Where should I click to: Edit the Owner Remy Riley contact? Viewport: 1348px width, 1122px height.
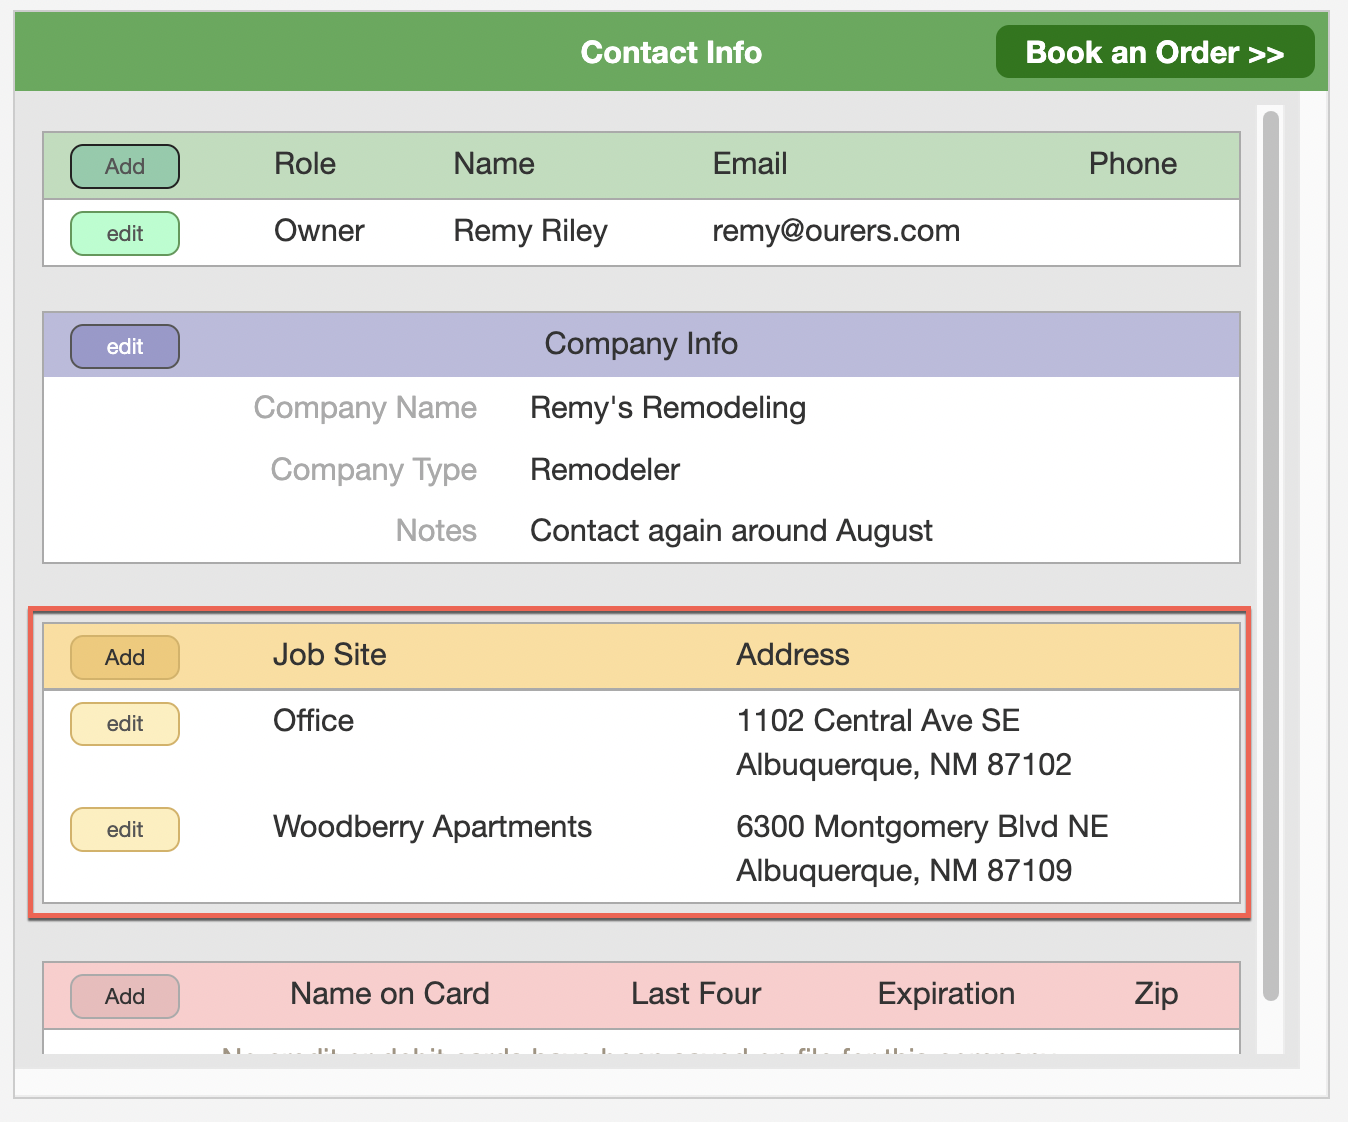click(x=125, y=233)
